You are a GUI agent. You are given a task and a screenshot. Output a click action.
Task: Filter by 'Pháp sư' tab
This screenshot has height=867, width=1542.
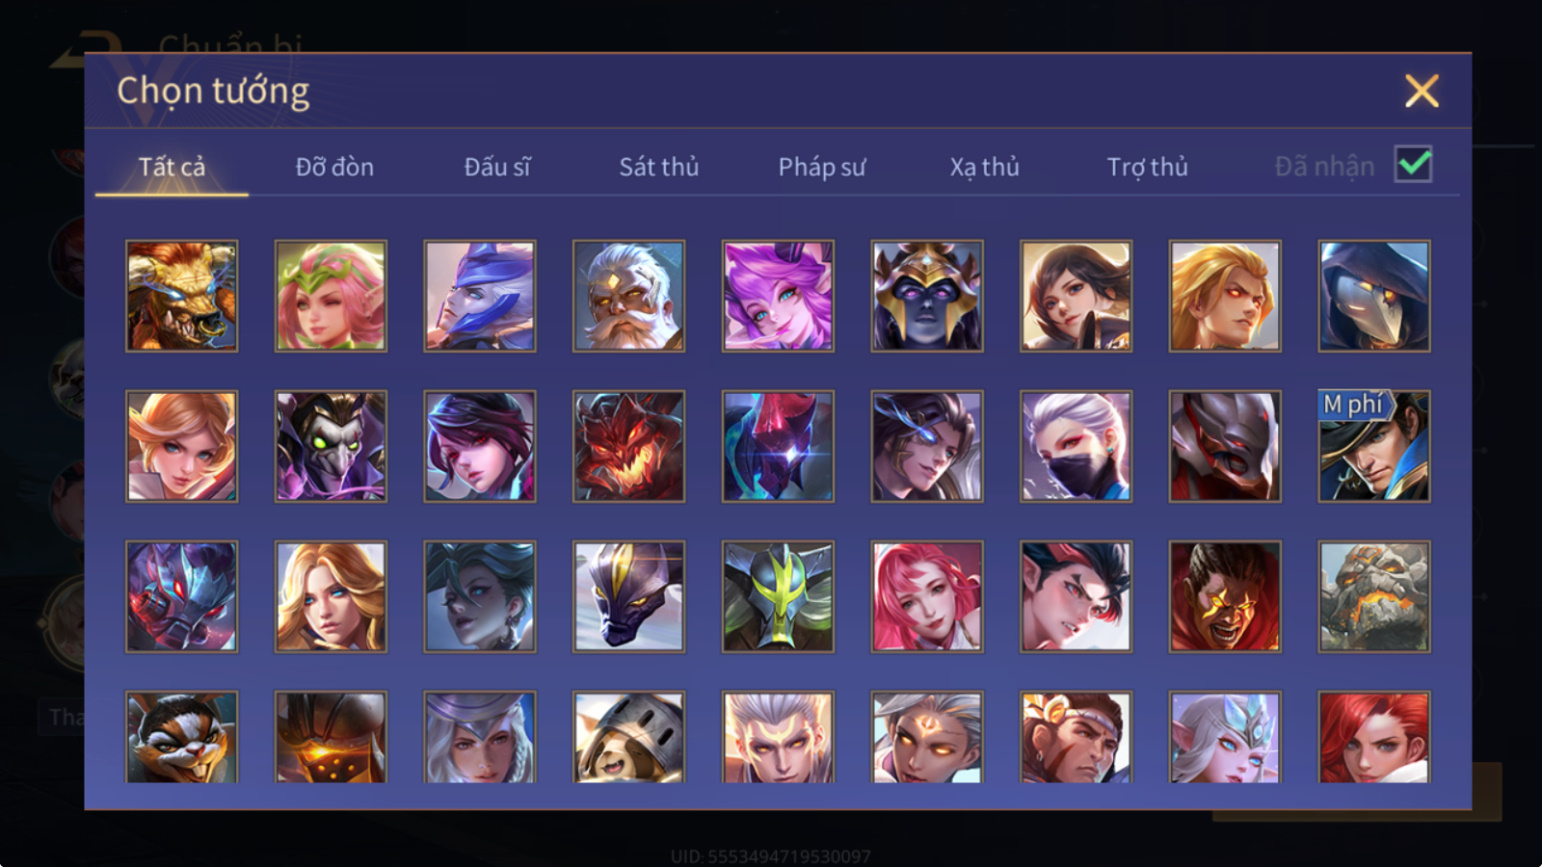click(x=822, y=167)
